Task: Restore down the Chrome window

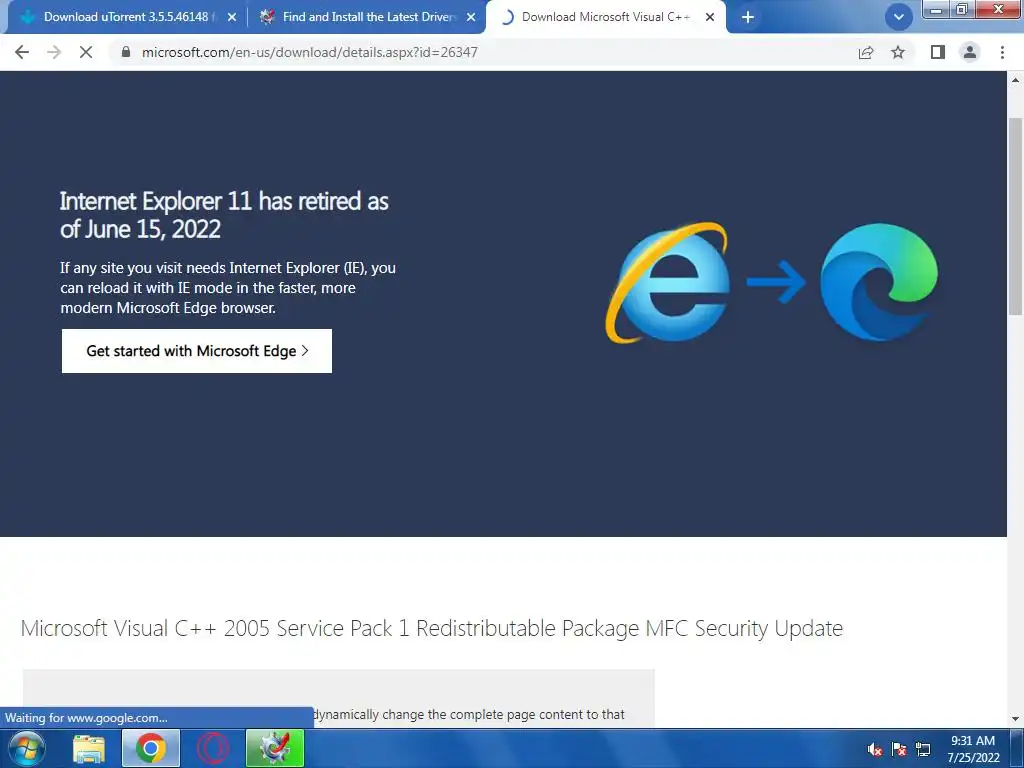Action: [961, 9]
